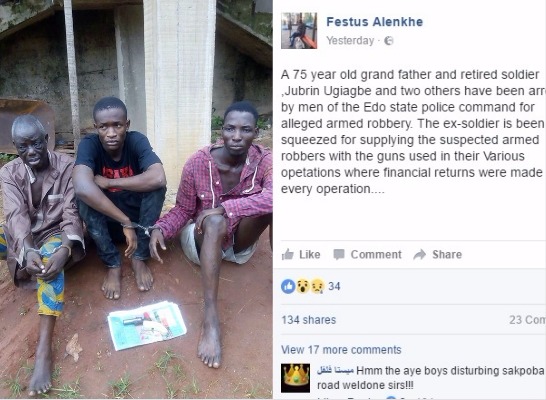
Task: Click the Like thumbs-up icon
Action: [288, 254]
